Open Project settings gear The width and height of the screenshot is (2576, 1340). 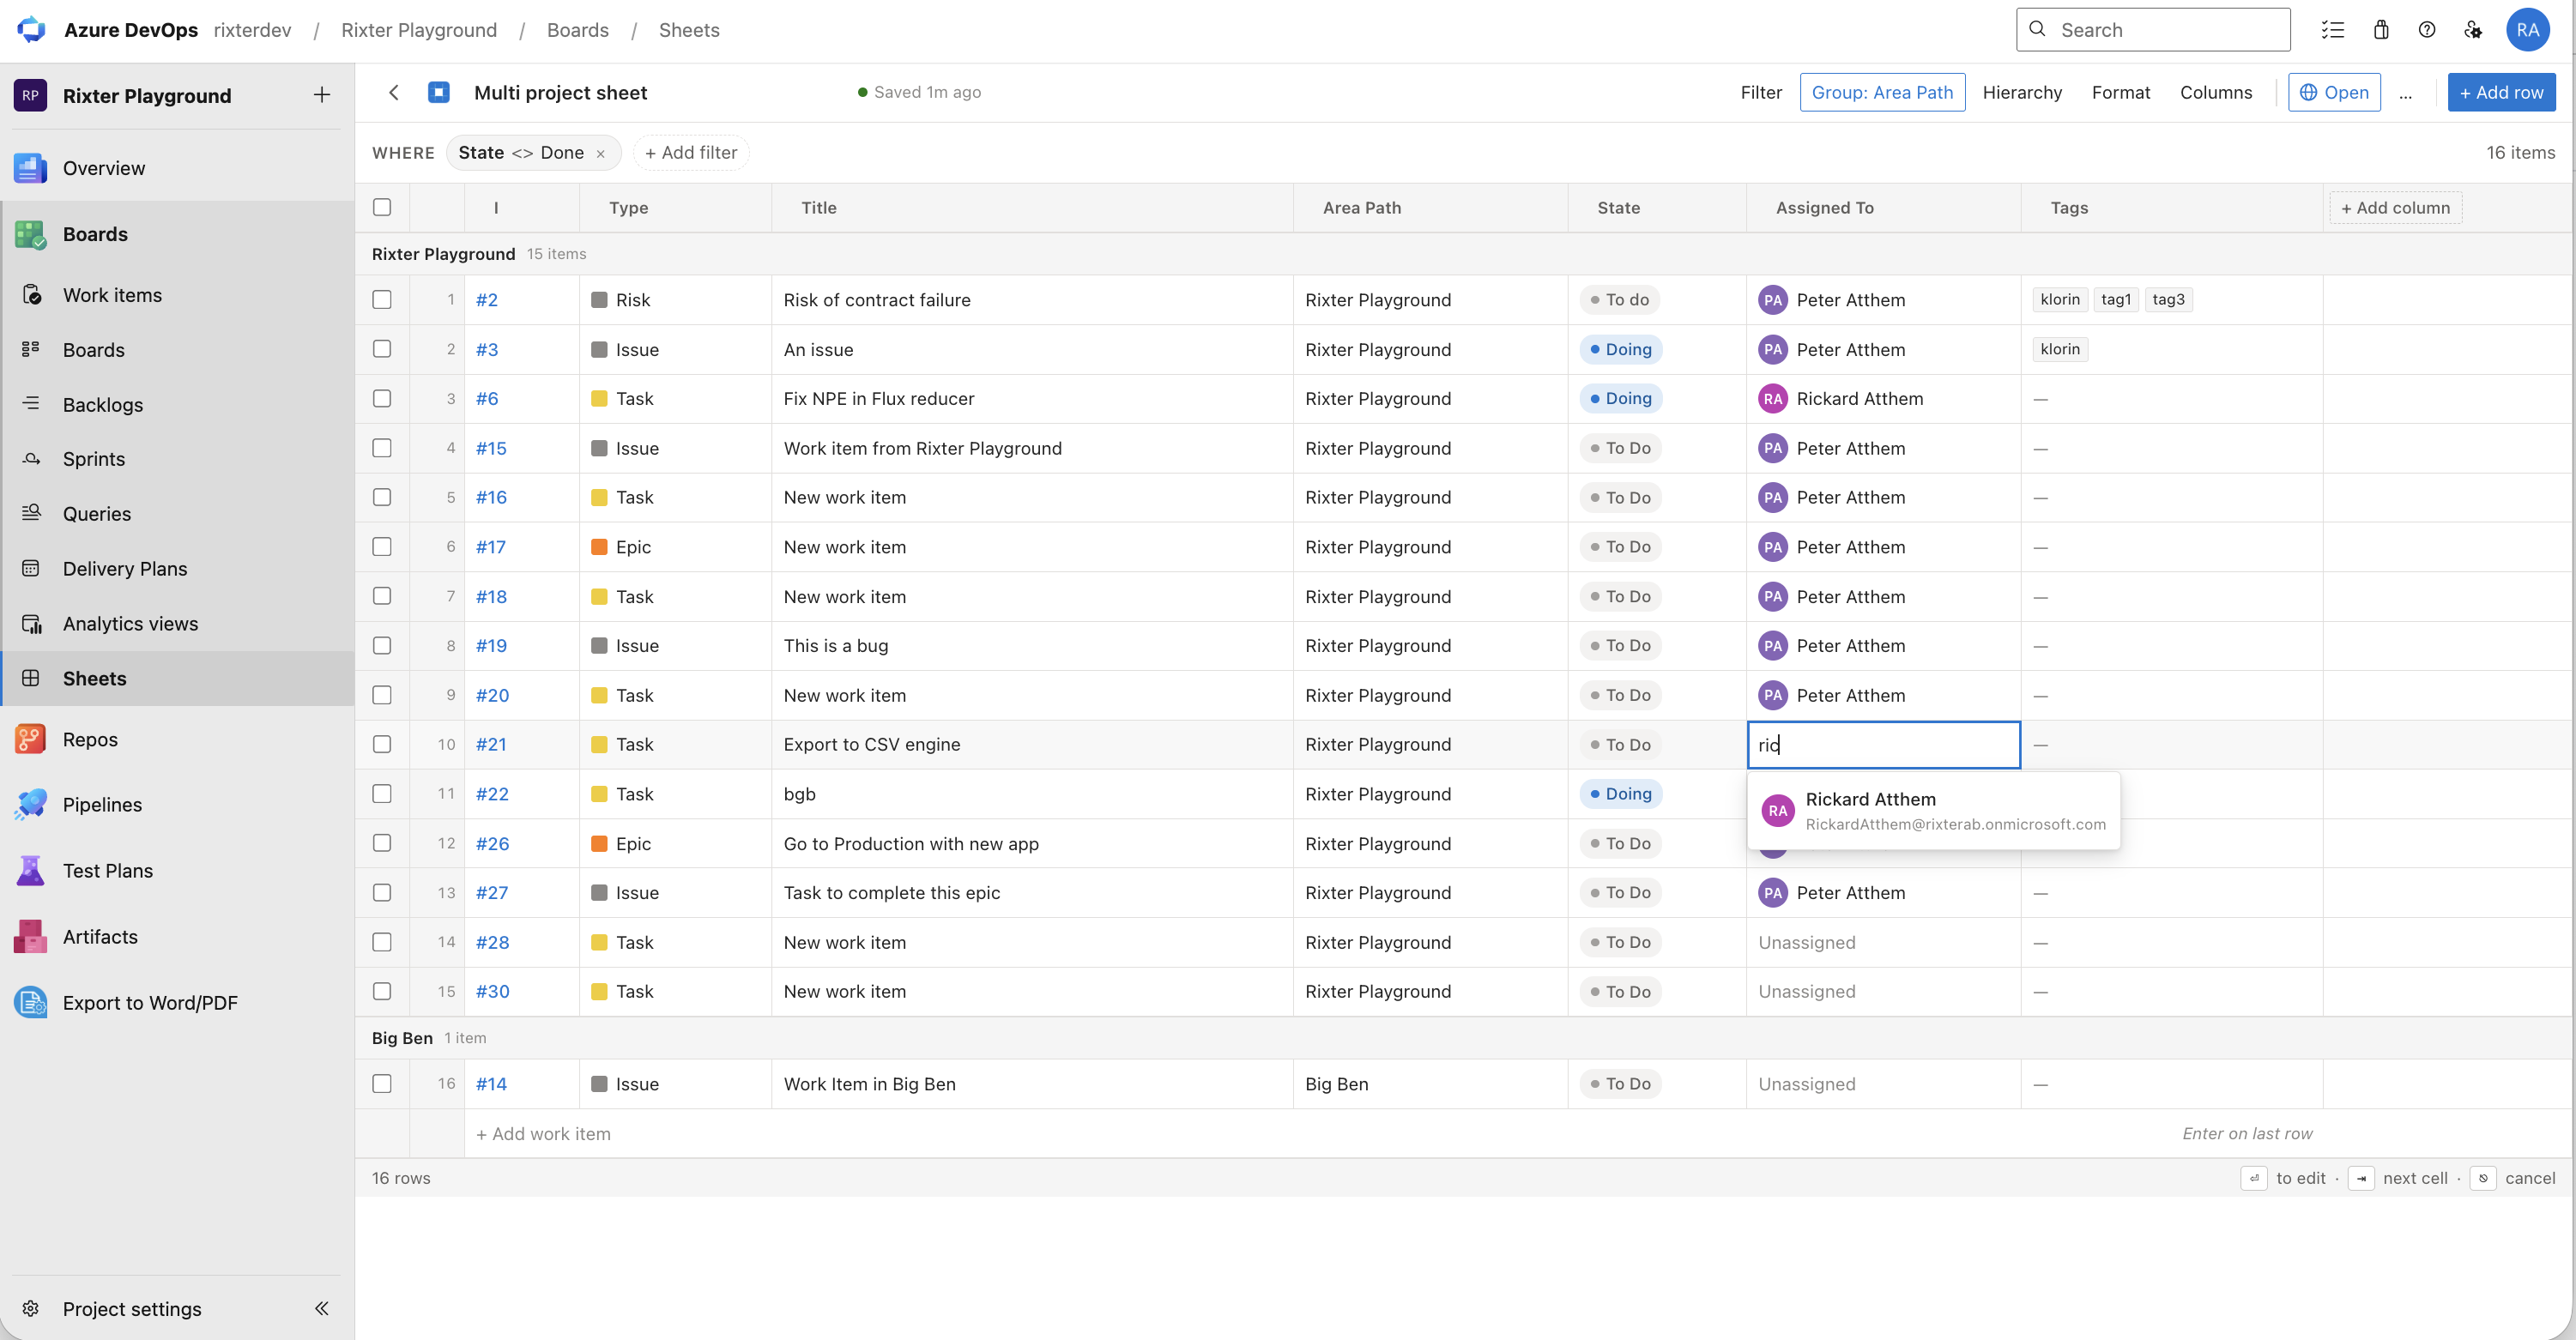[31, 1308]
